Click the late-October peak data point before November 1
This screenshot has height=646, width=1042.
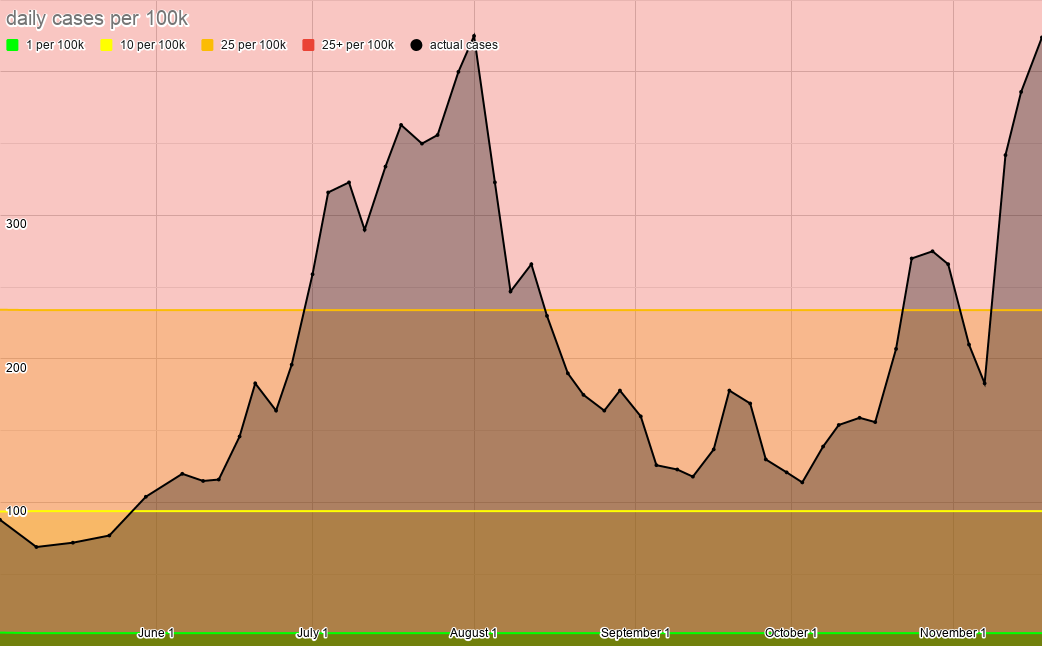[x=932, y=251]
